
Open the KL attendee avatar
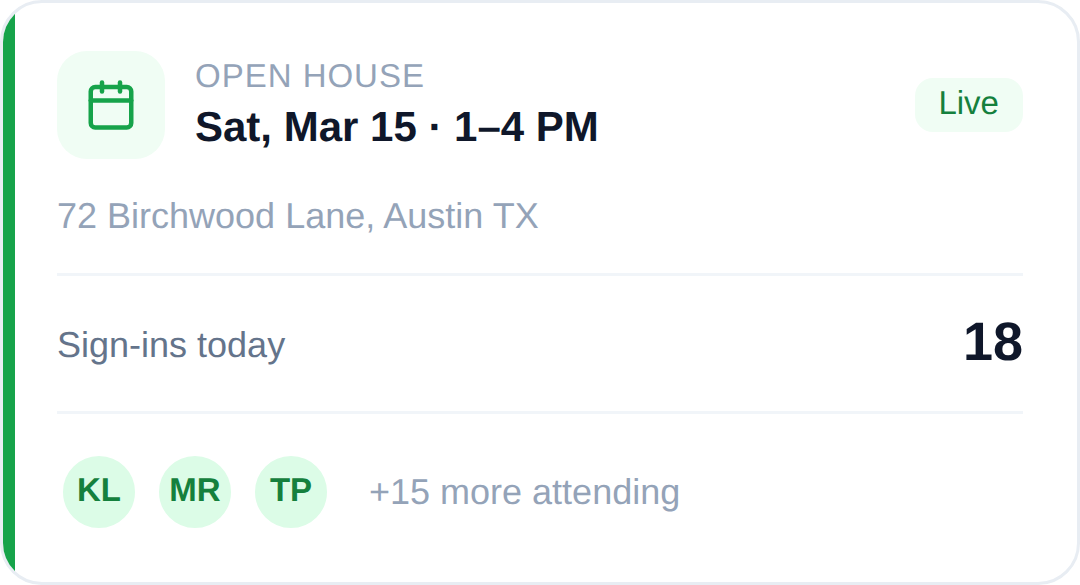(99, 491)
